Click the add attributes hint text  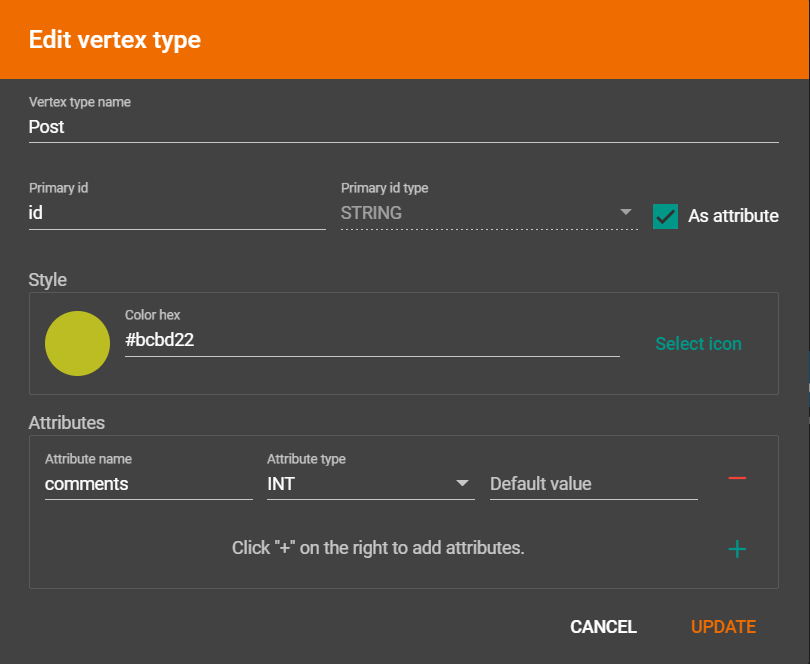[378, 548]
